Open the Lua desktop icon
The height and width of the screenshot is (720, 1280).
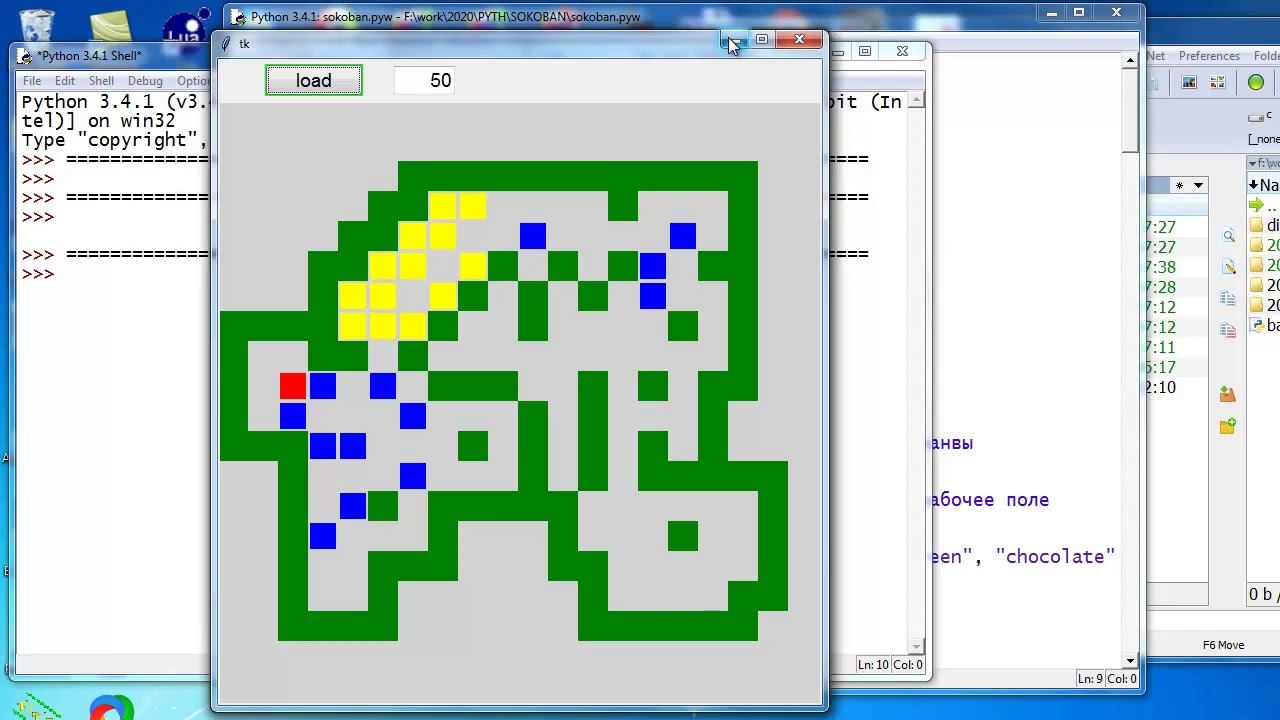point(185,27)
